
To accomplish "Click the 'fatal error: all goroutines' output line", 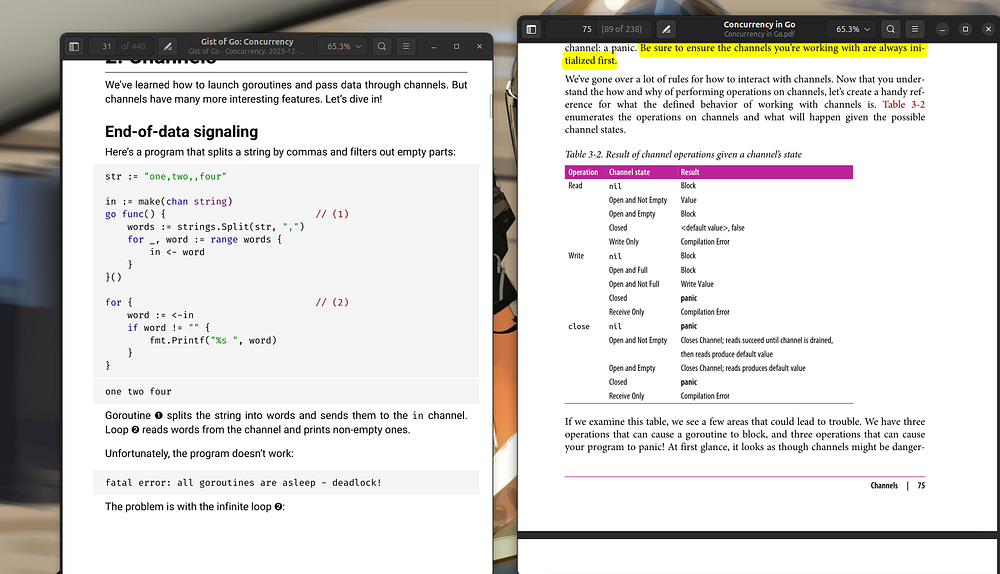I will tap(243, 483).
